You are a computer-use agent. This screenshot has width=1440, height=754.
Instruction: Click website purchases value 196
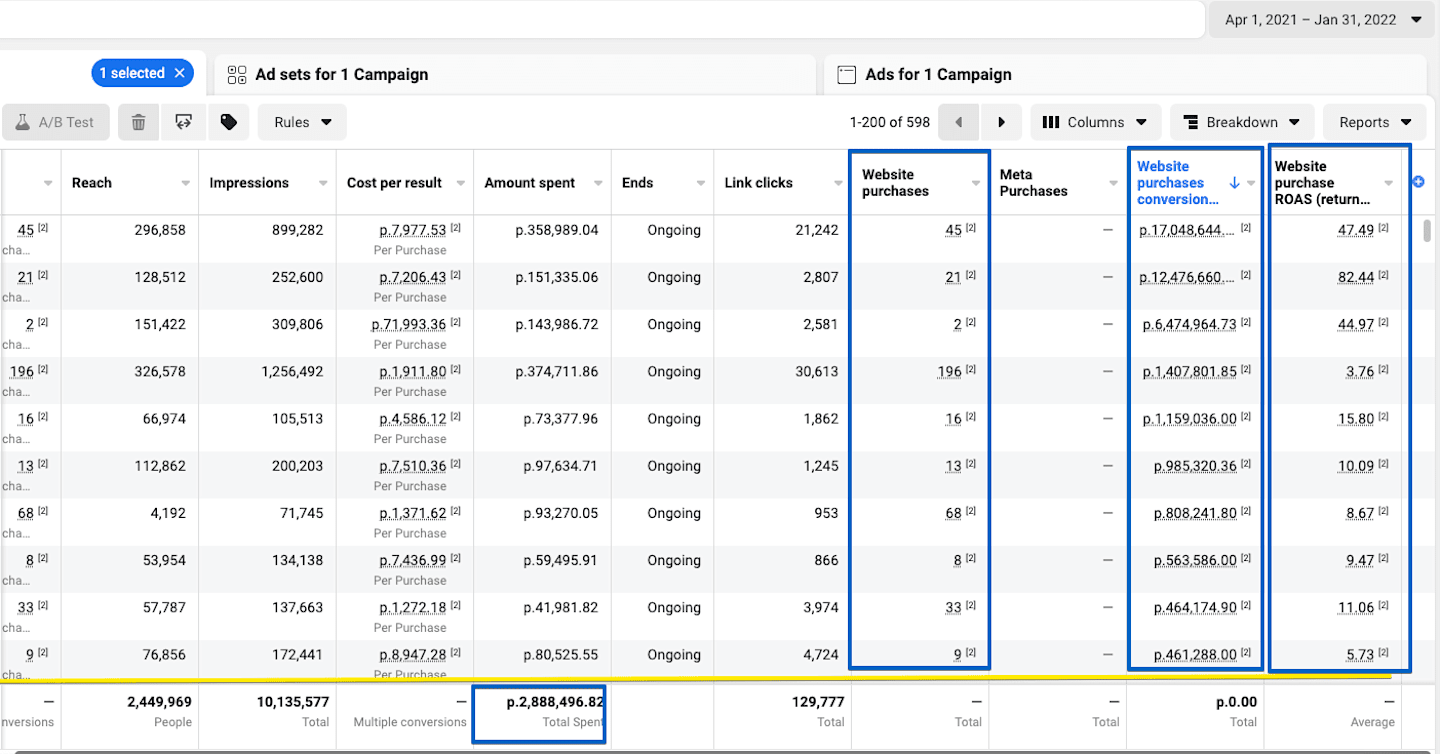[x=949, y=372]
